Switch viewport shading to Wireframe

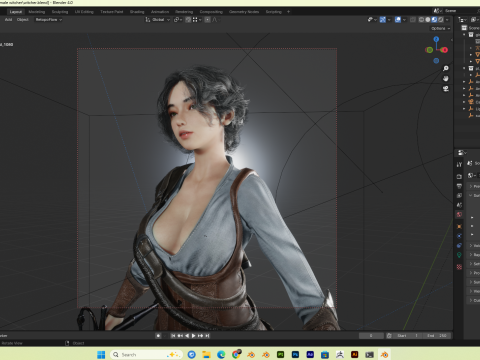click(x=421, y=20)
